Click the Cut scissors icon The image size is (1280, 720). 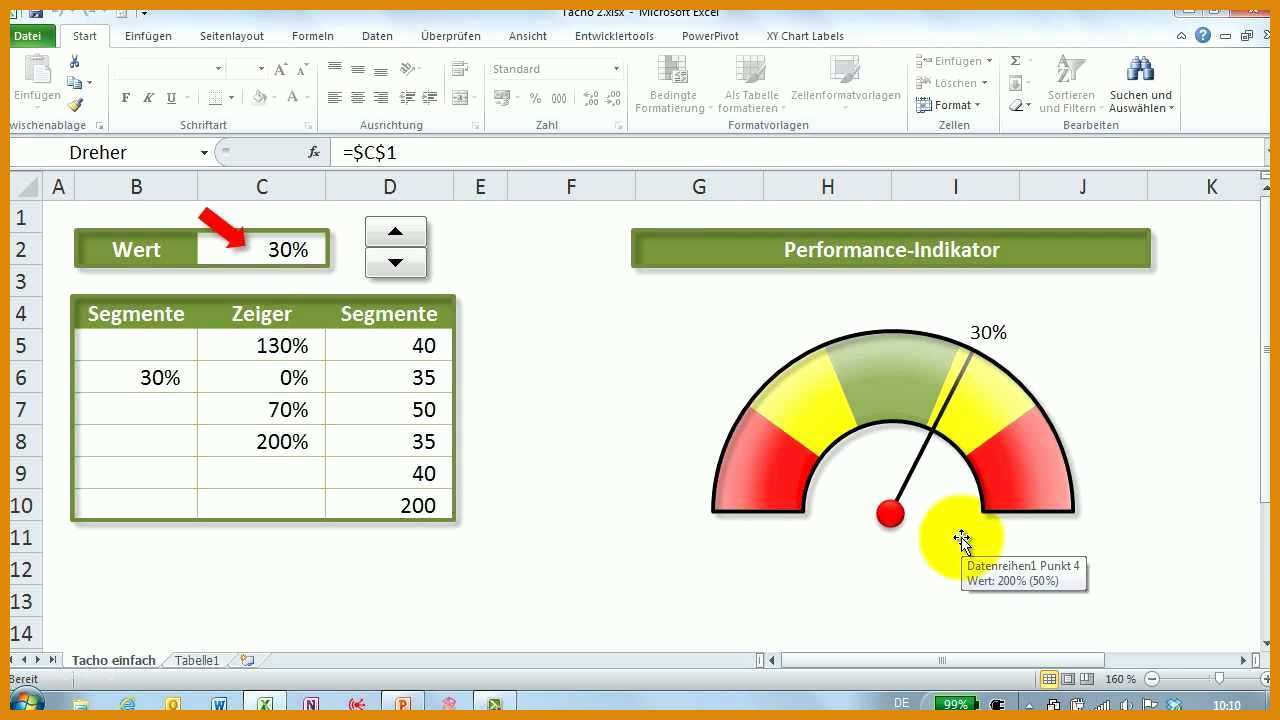(x=74, y=62)
